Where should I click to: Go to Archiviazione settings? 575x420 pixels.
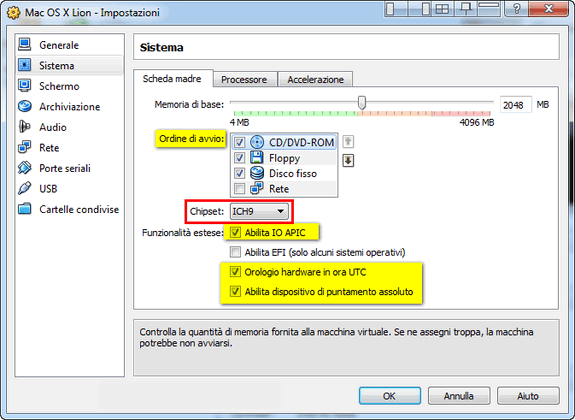click(70, 107)
